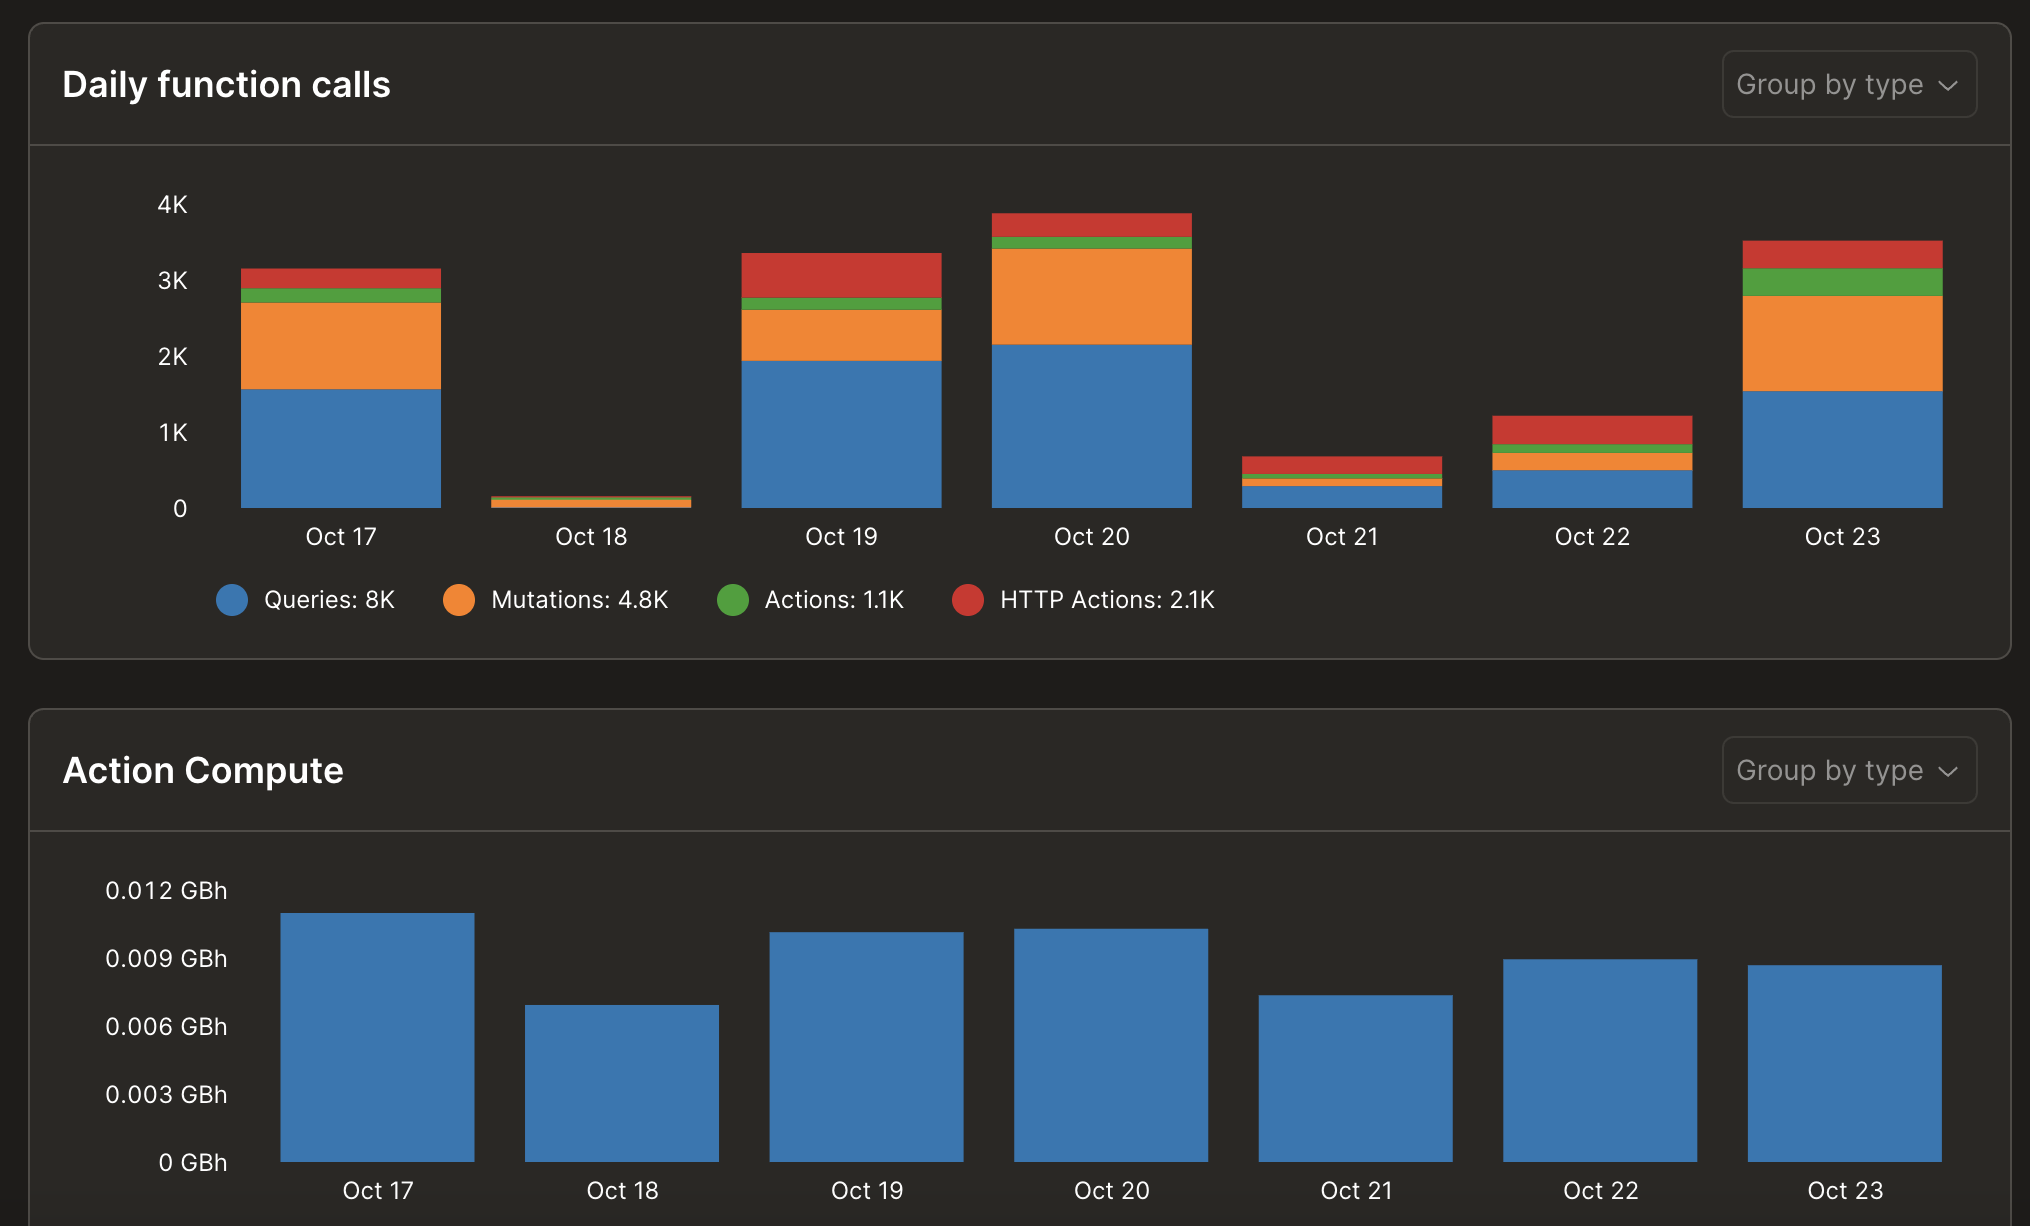The width and height of the screenshot is (2030, 1226).
Task: Click Oct 19 red HTTP actions segment
Action: pyautogui.click(x=841, y=275)
